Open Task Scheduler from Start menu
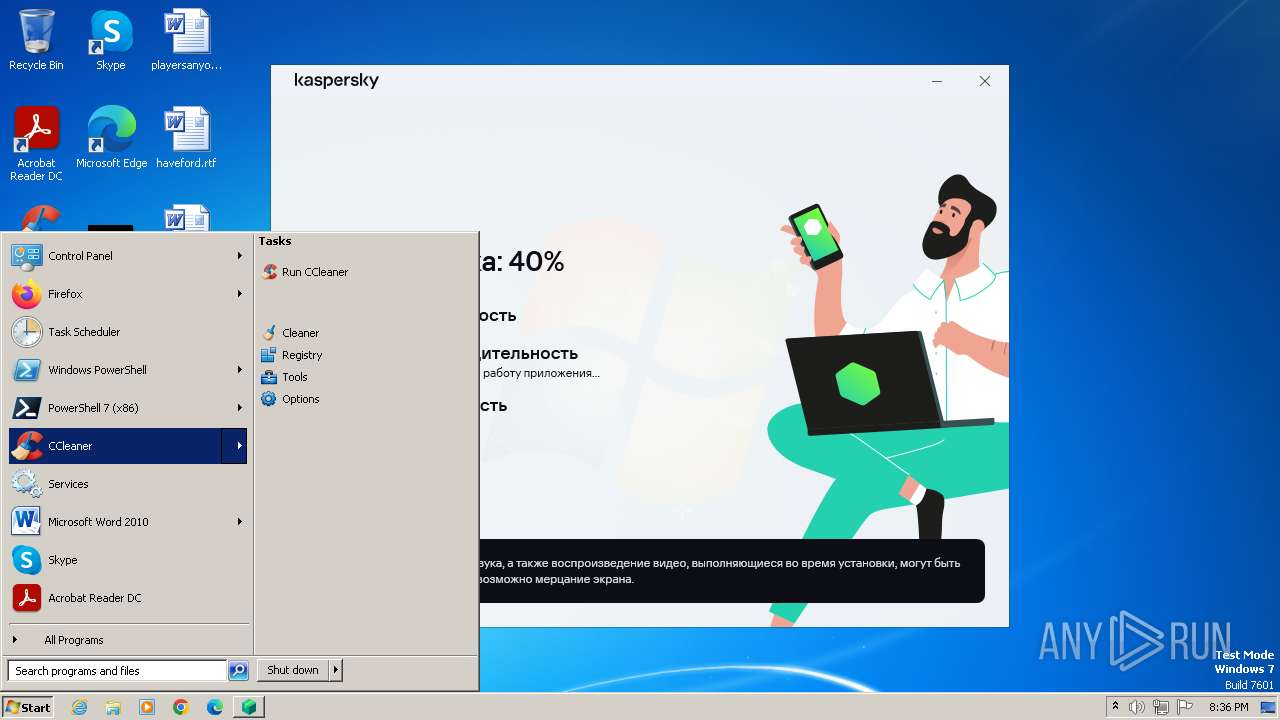This screenshot has width=1280, height=720. (127, 332)
